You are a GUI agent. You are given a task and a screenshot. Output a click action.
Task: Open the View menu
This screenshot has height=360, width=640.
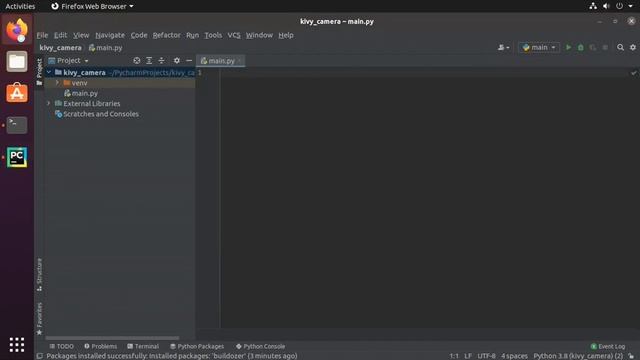point(81,35)
